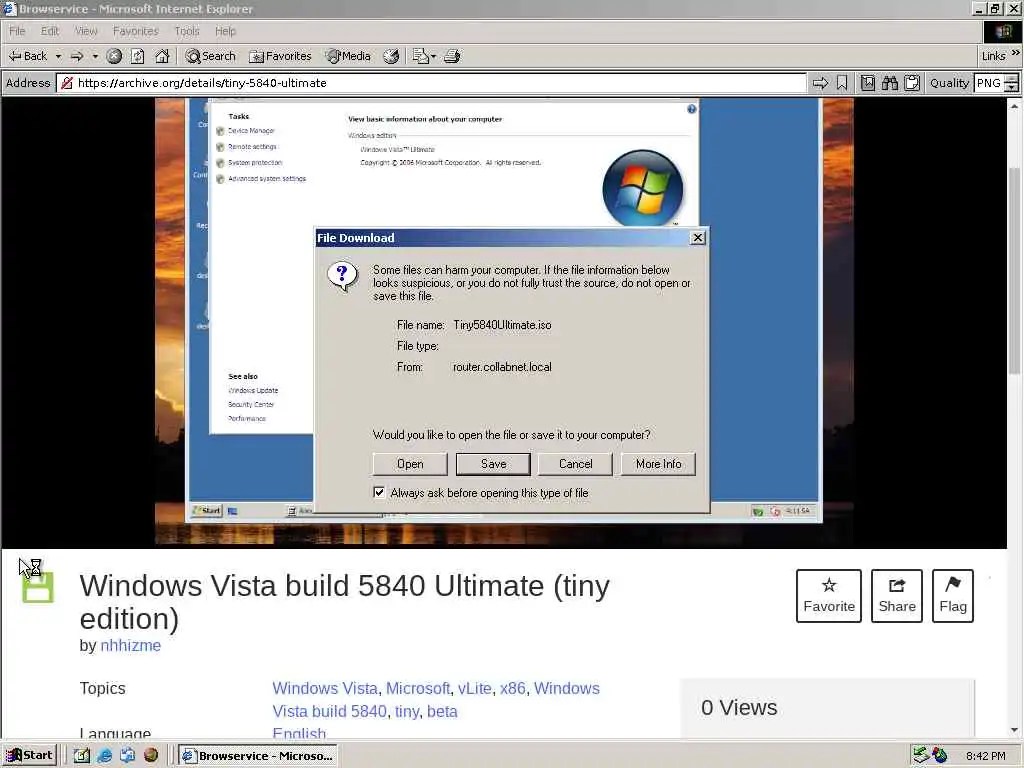Expand the Mail button dropdown arrow

pyautogui.click(x=433, y=56)
